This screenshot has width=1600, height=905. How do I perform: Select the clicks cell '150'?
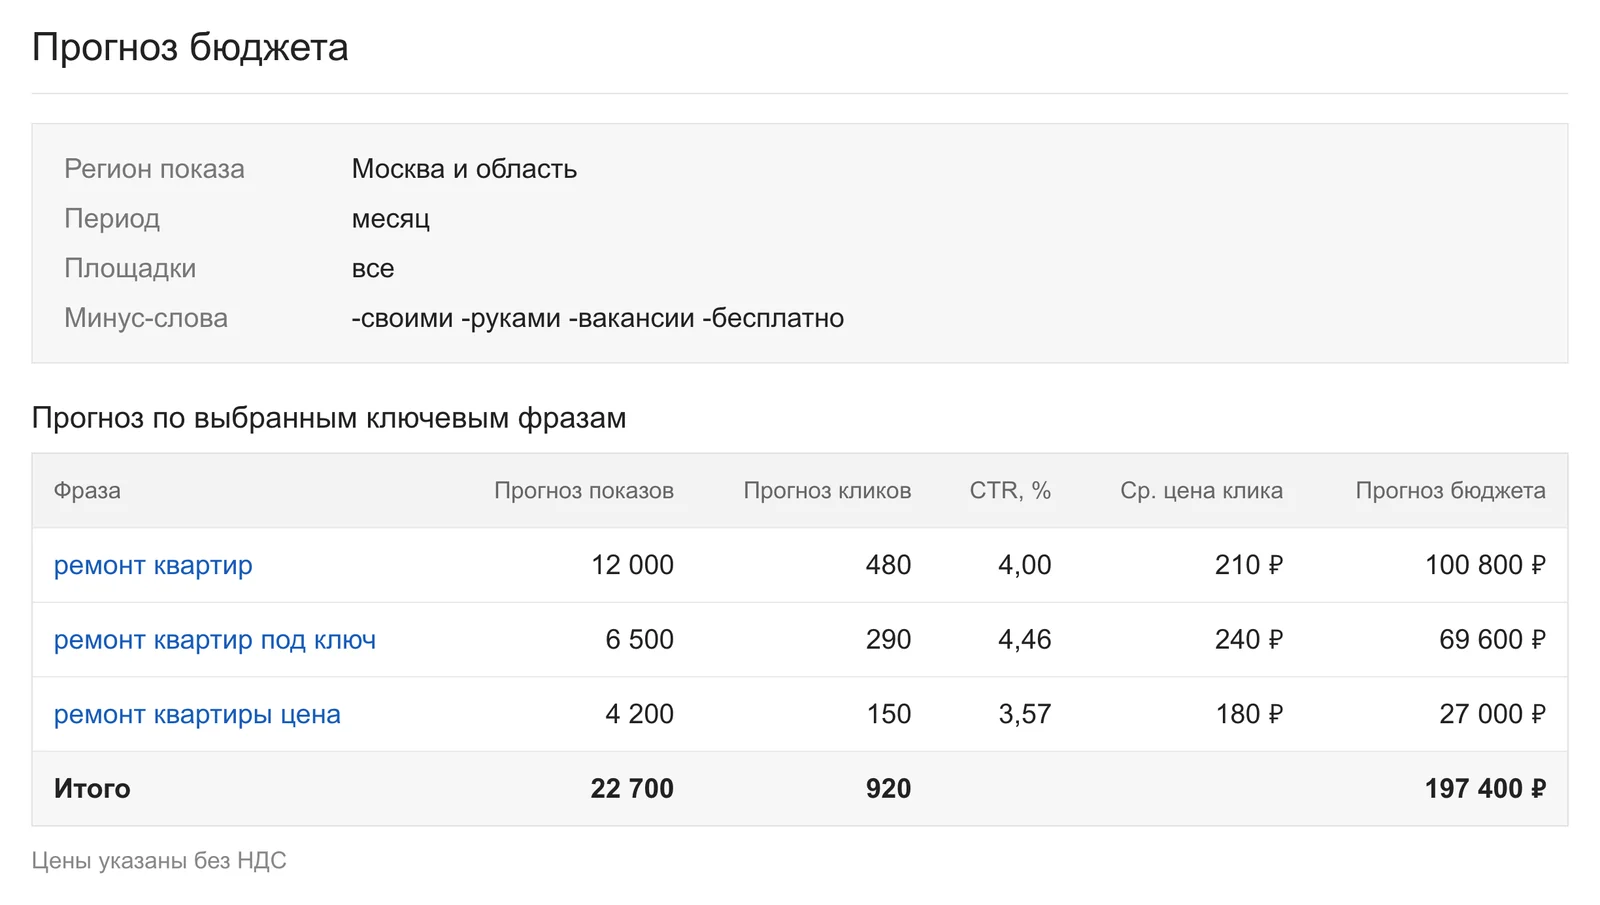pyautogui.click(x=888, y=714)
